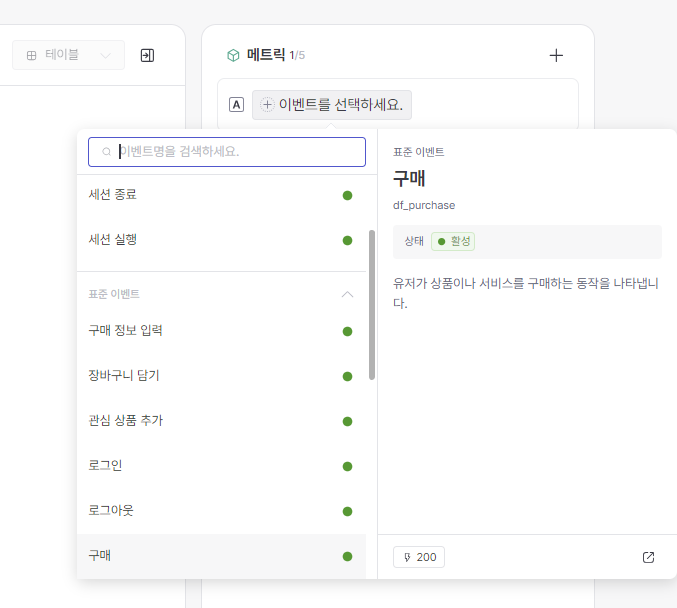Collapse the 표준 이벤트 section chevron
The height and width of the screenshot is (608, 677).
347,294
